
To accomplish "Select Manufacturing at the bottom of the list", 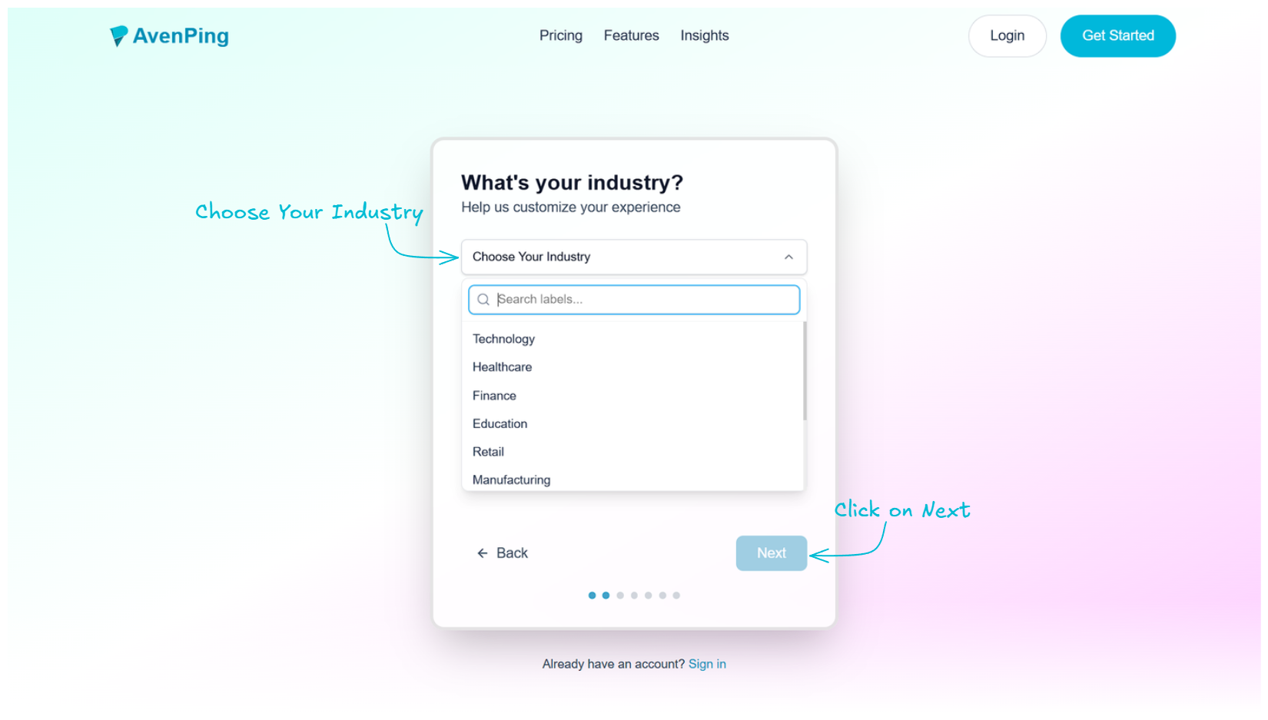I will [511, 479].
